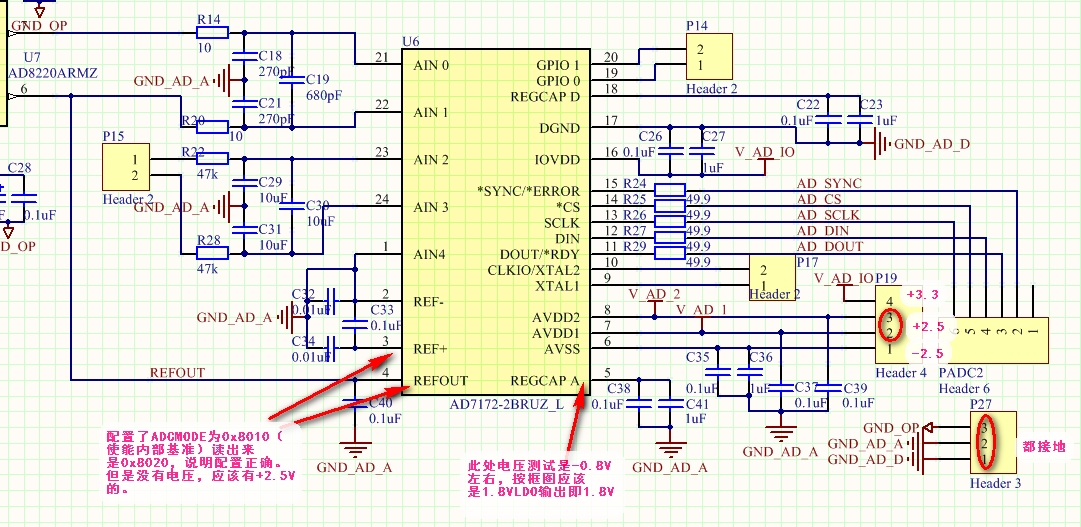Select capacitor C26 symbol
The width and height of the screenshot is (1081, 527).
669,151
